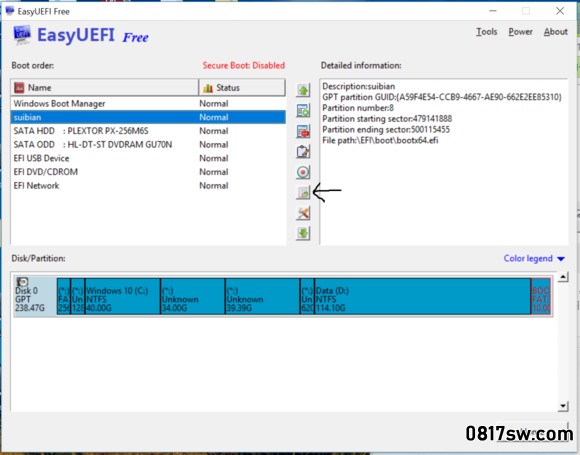Select EFI USB Device entry
This screenshot has width=580, height=455.
pos(148,158)
